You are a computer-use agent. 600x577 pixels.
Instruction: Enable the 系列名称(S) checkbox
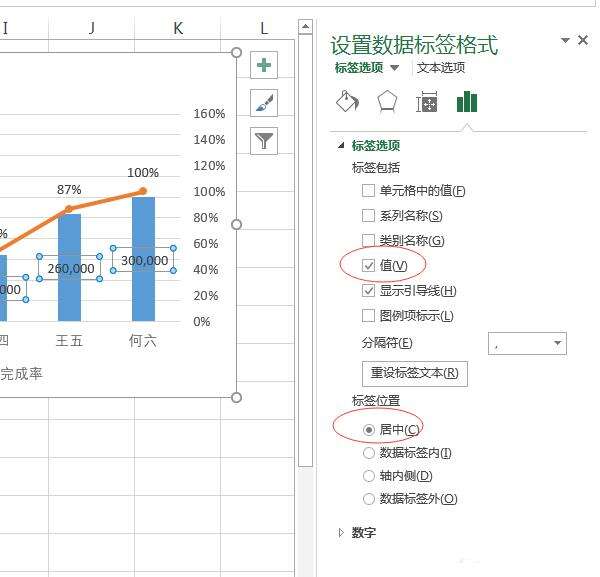368,215
